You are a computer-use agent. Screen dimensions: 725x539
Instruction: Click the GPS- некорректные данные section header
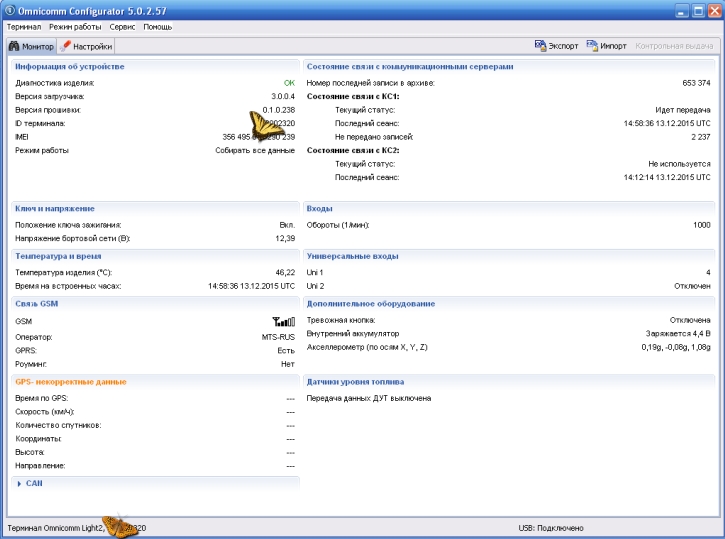click(x=70, y=381)
